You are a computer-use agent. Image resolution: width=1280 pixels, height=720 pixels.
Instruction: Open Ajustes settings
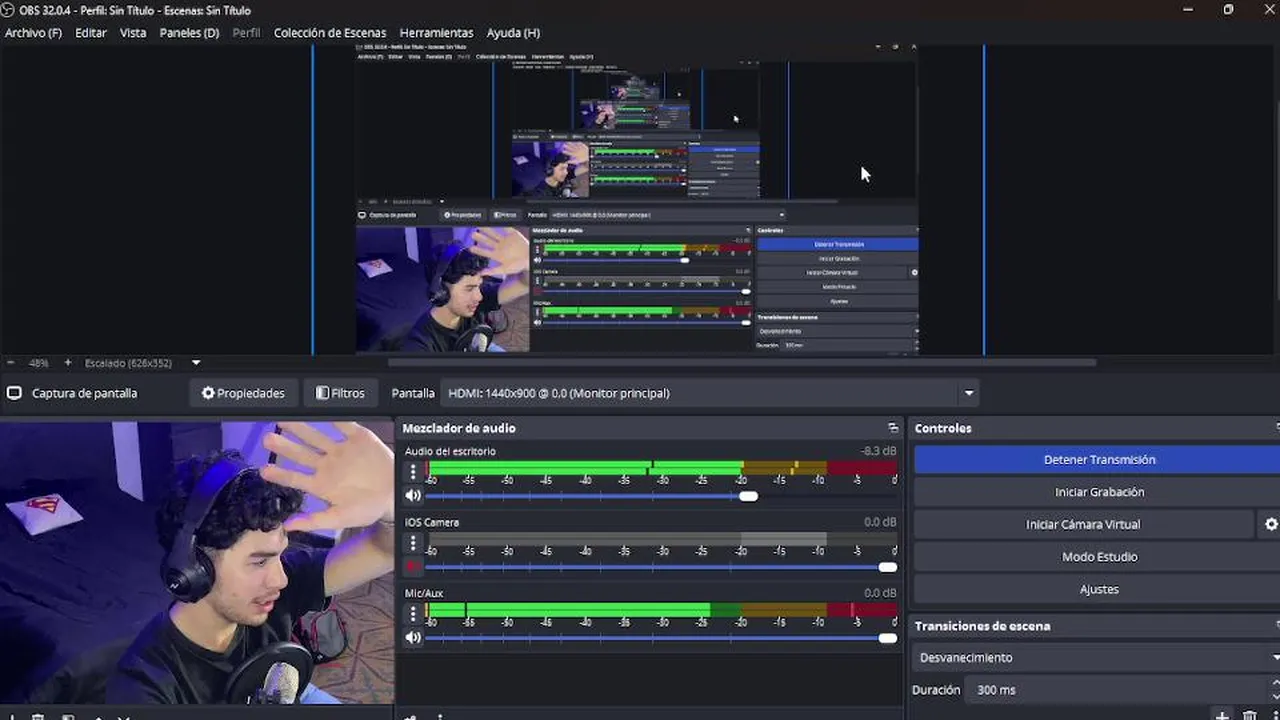pos(1099,589)
